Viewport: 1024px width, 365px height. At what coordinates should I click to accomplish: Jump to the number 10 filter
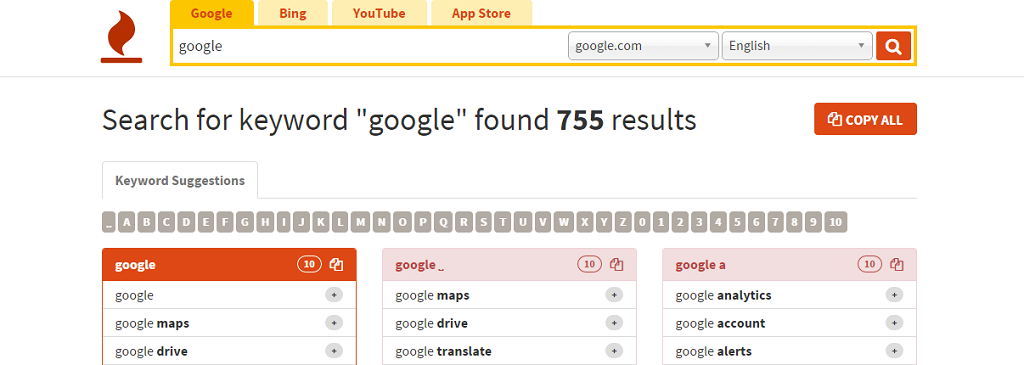click(835, 222)
